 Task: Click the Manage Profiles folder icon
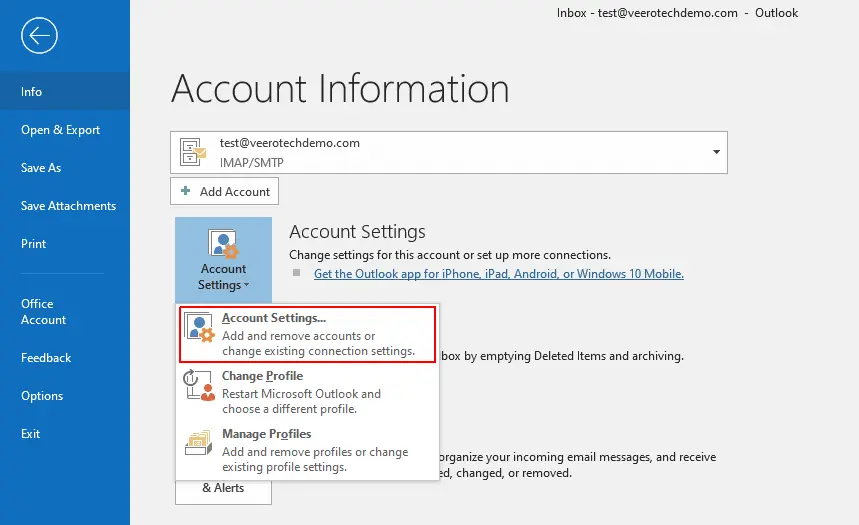click(198, 443)
